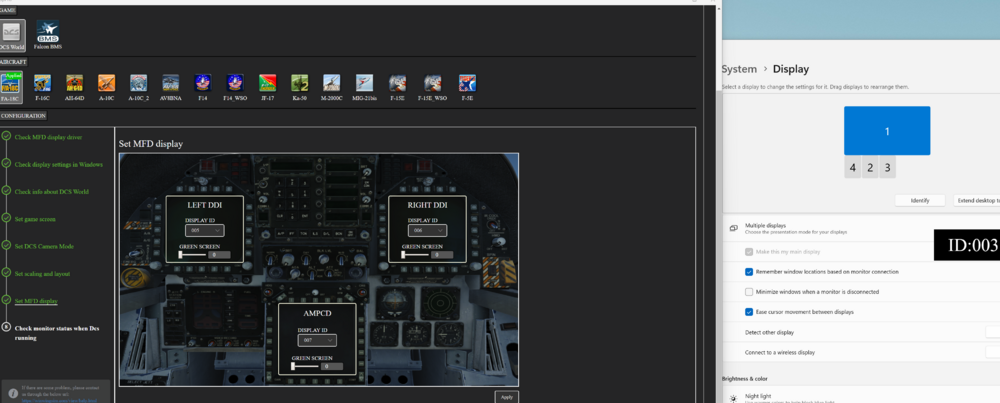
Task: Click the Detect other display row
Action: (861, 332)
